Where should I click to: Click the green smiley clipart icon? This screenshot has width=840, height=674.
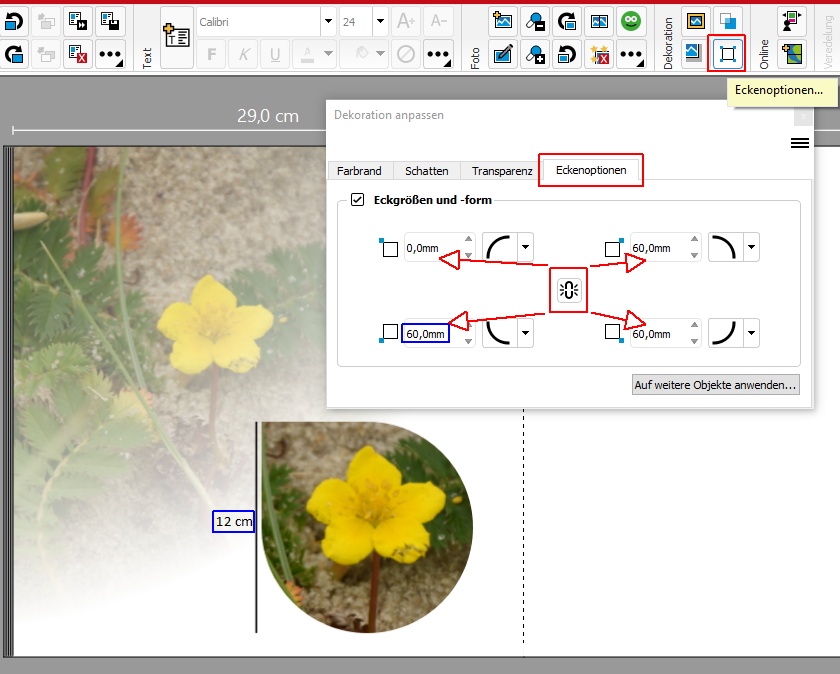629,21
